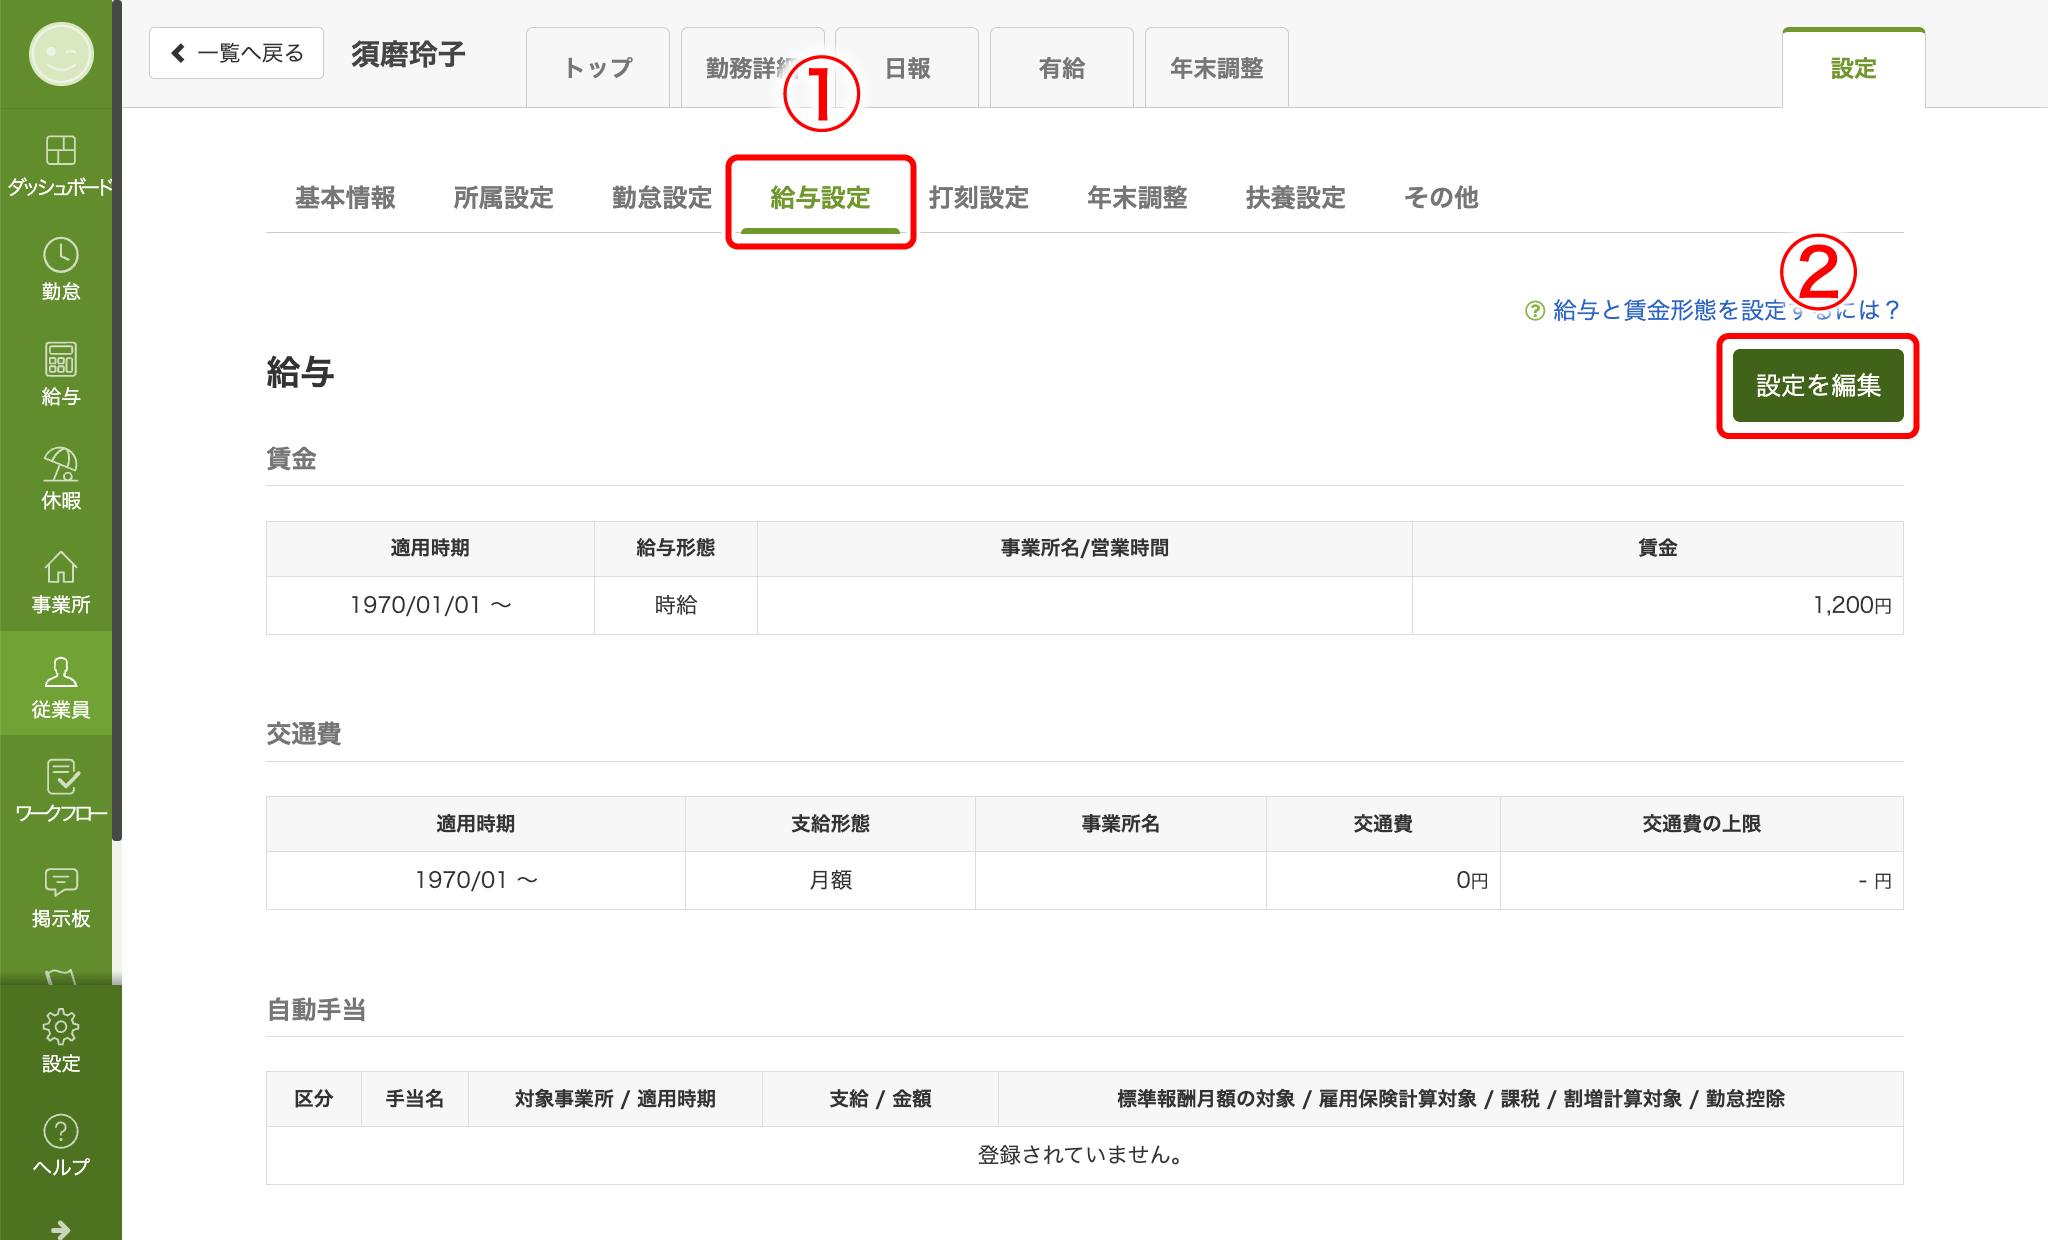Image resolution: width=2048 pixels, height=1240 pixels.
Task: Open the 扶養設定 tab
Action: [1295, 198]
